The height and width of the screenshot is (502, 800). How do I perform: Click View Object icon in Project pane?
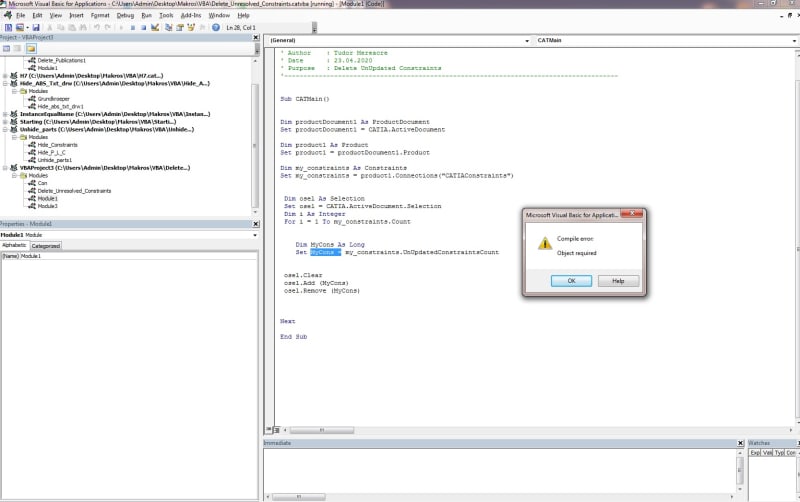(17, 48)
